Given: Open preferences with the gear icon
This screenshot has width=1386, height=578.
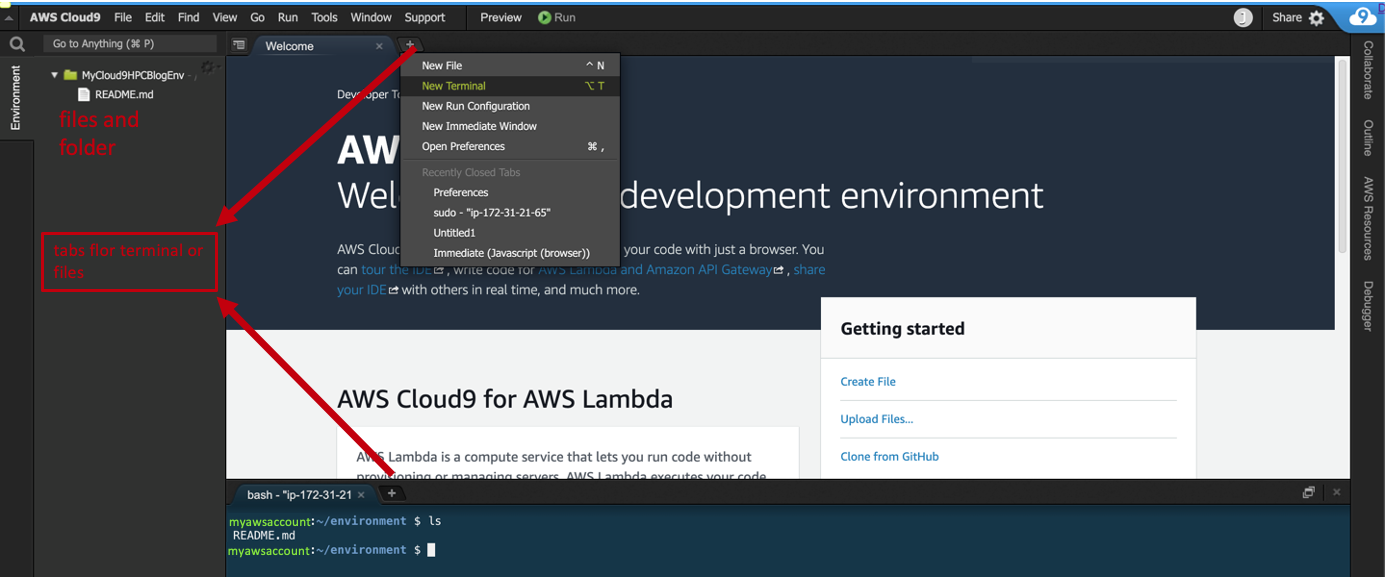Looking at the screenshot, I should [x=1317, y=18].
